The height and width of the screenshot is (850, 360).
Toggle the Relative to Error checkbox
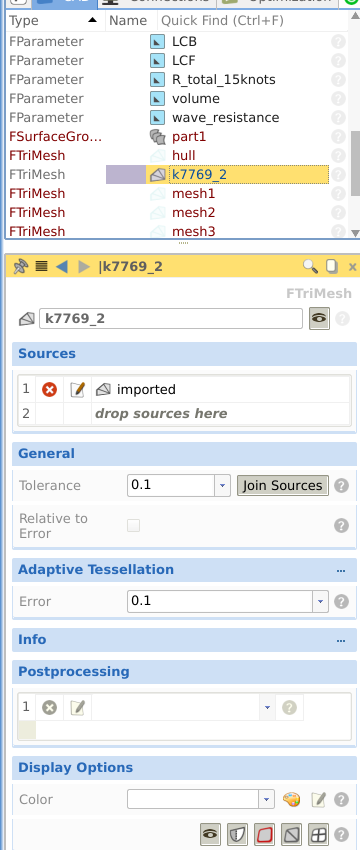pos(133,525)
